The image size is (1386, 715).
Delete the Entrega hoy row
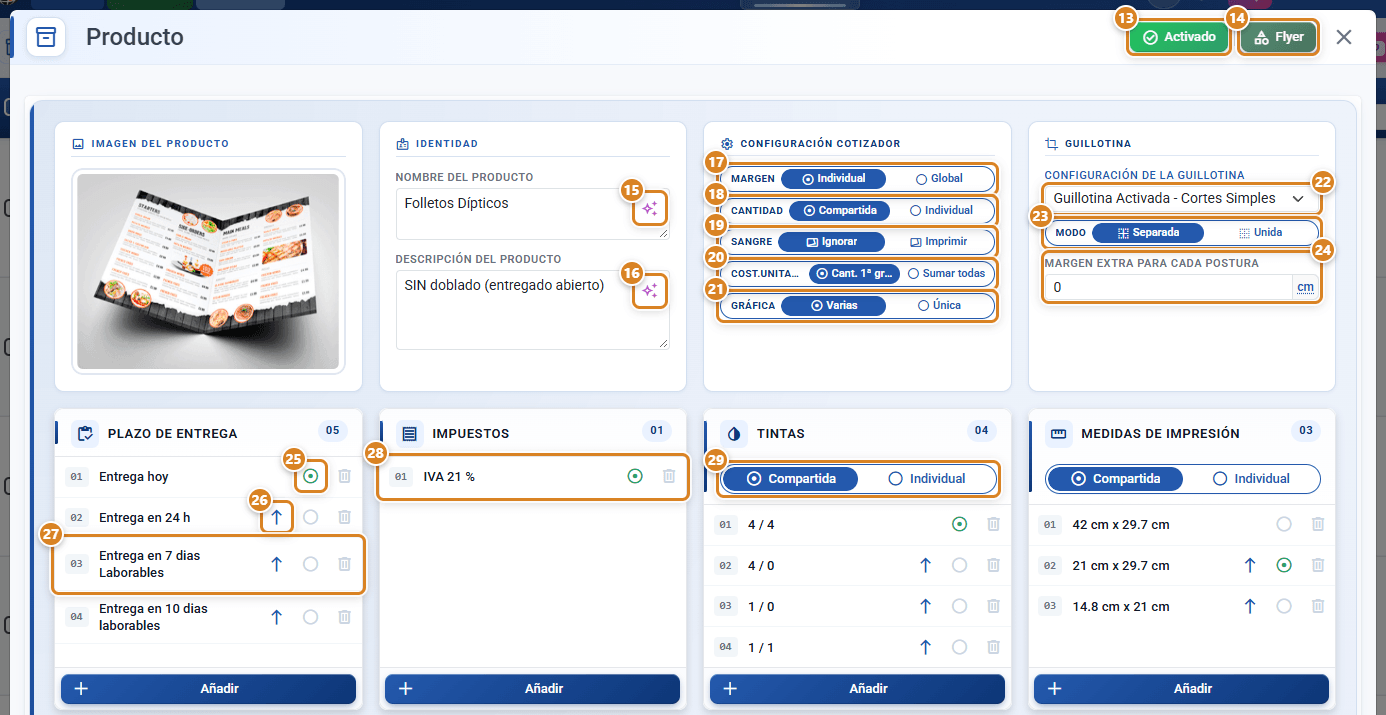(x=344, y=477)
